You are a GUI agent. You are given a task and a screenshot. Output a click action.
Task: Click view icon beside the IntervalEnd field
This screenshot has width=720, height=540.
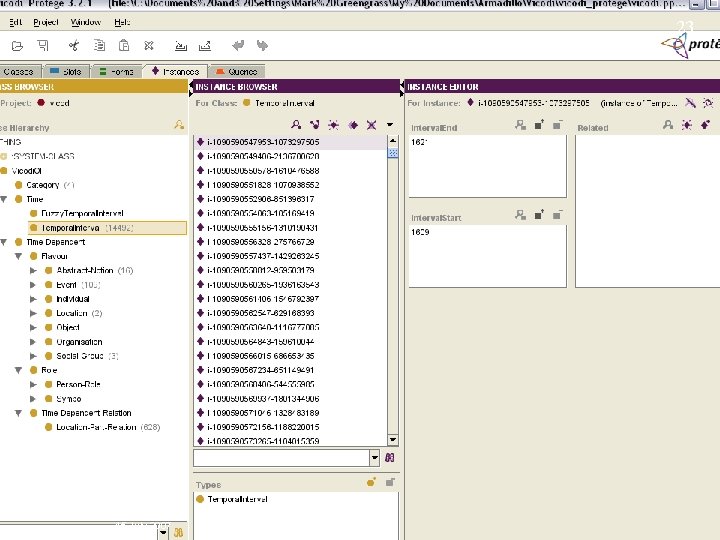520,125
